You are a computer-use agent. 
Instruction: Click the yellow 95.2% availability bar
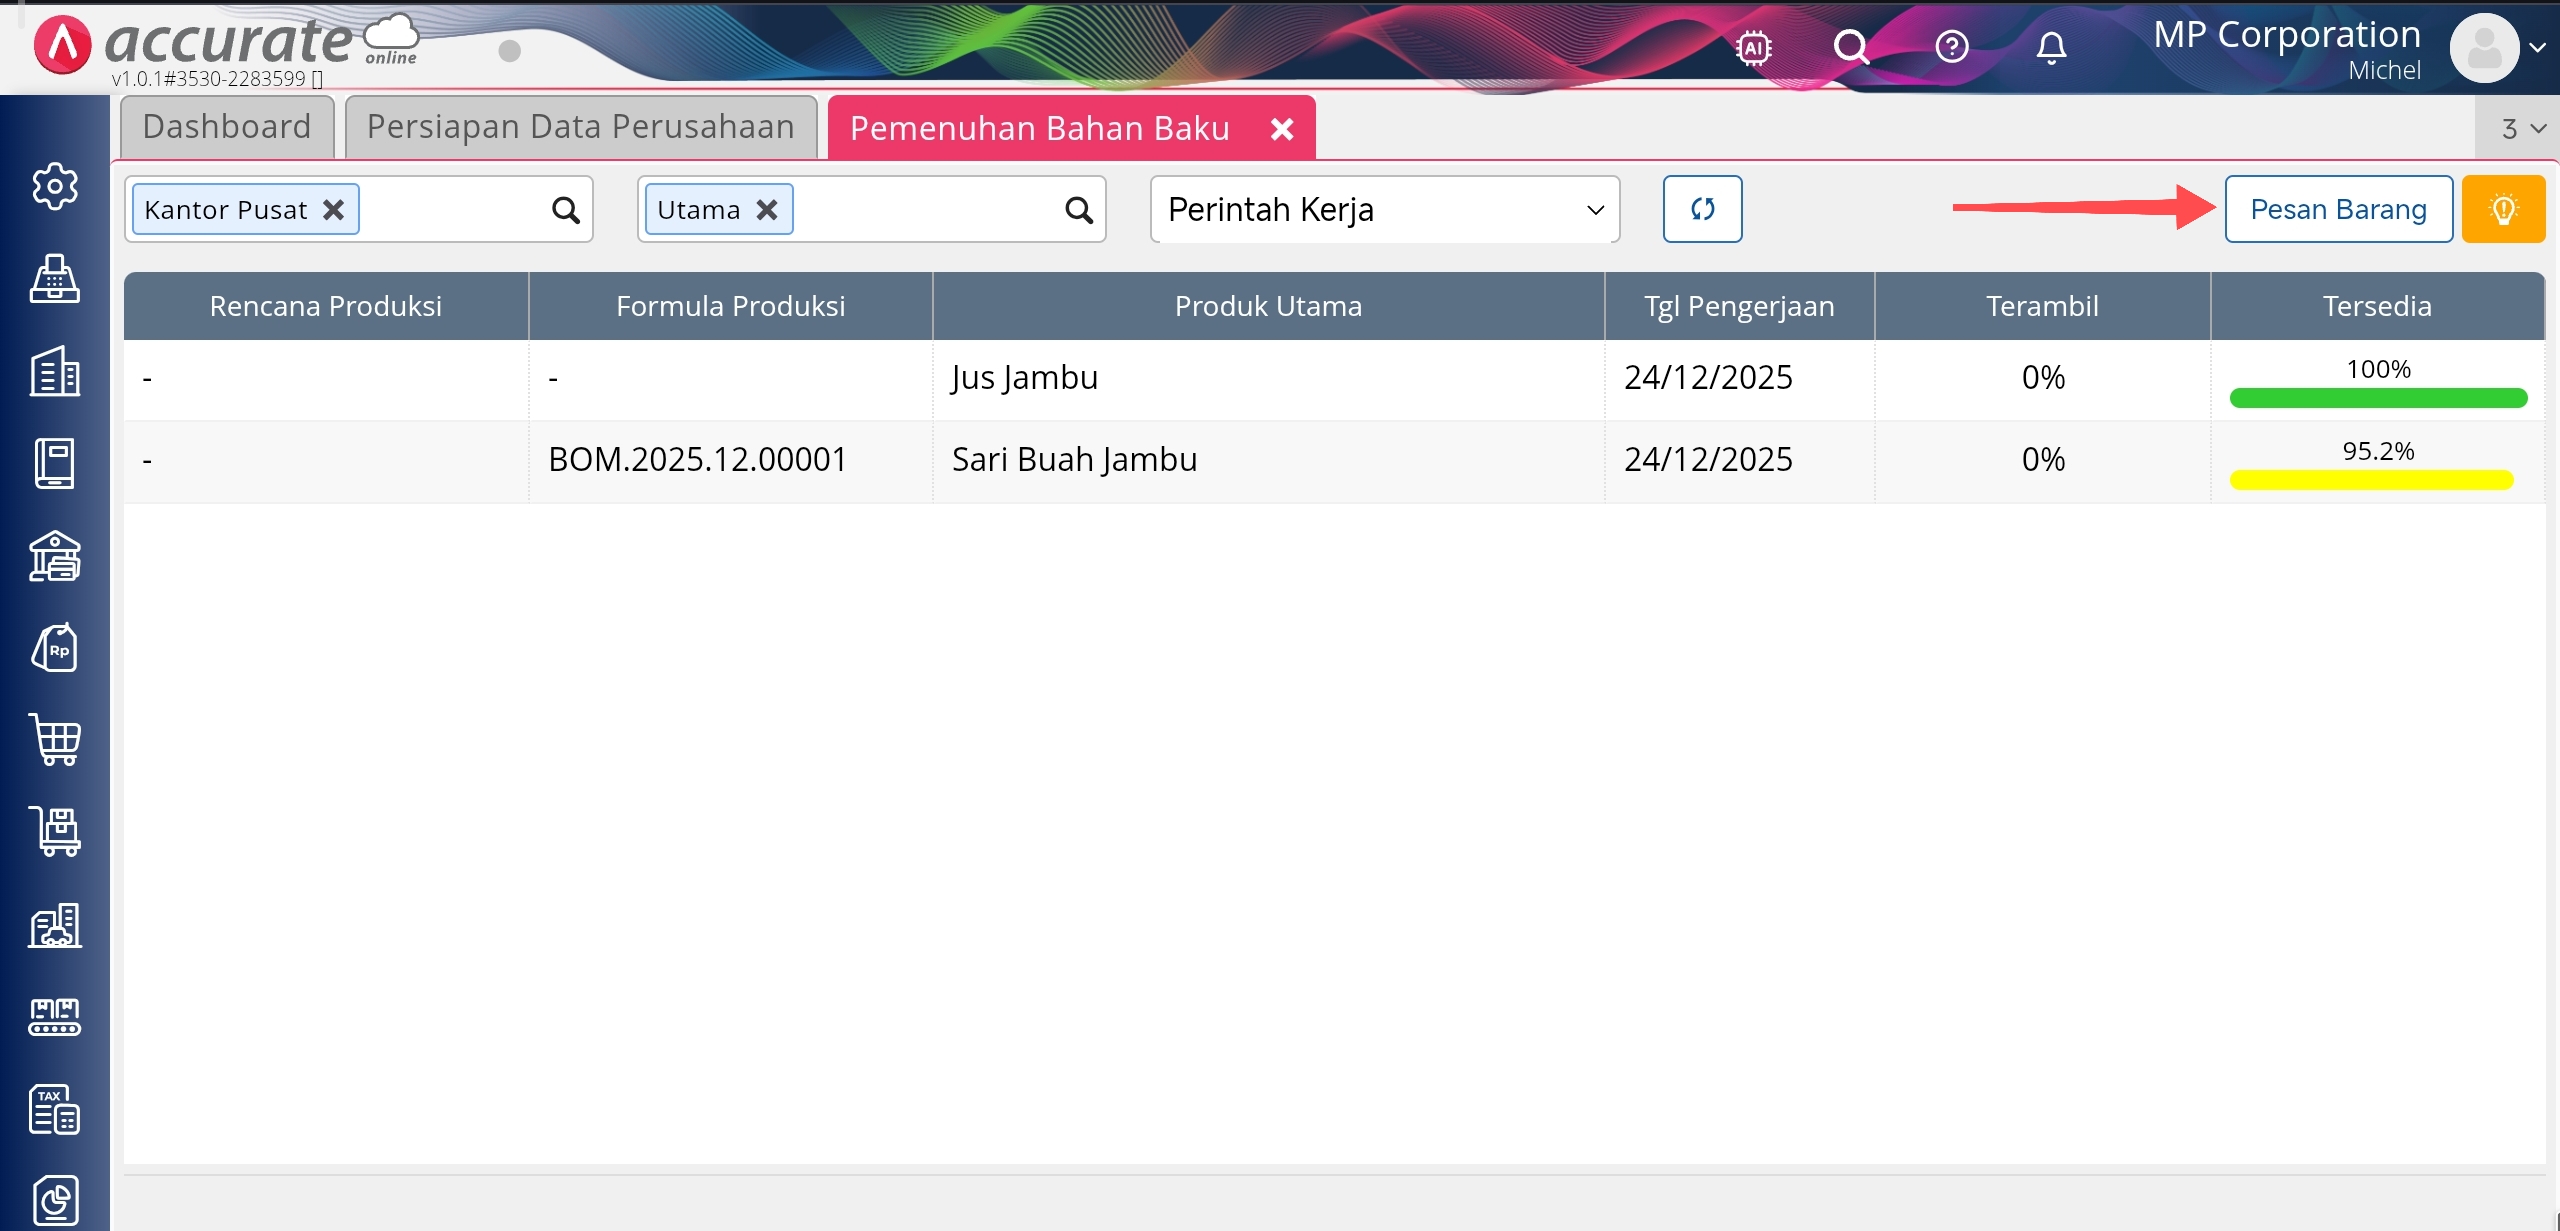tap(2371, 480)
